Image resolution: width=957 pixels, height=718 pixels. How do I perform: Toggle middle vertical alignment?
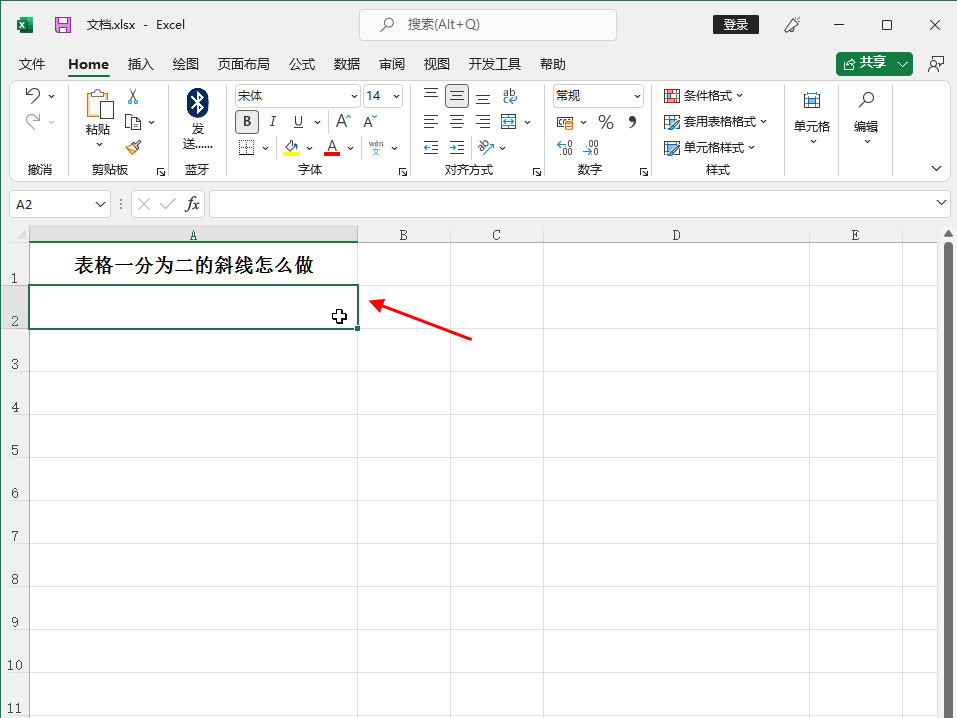tap(457, 96)
